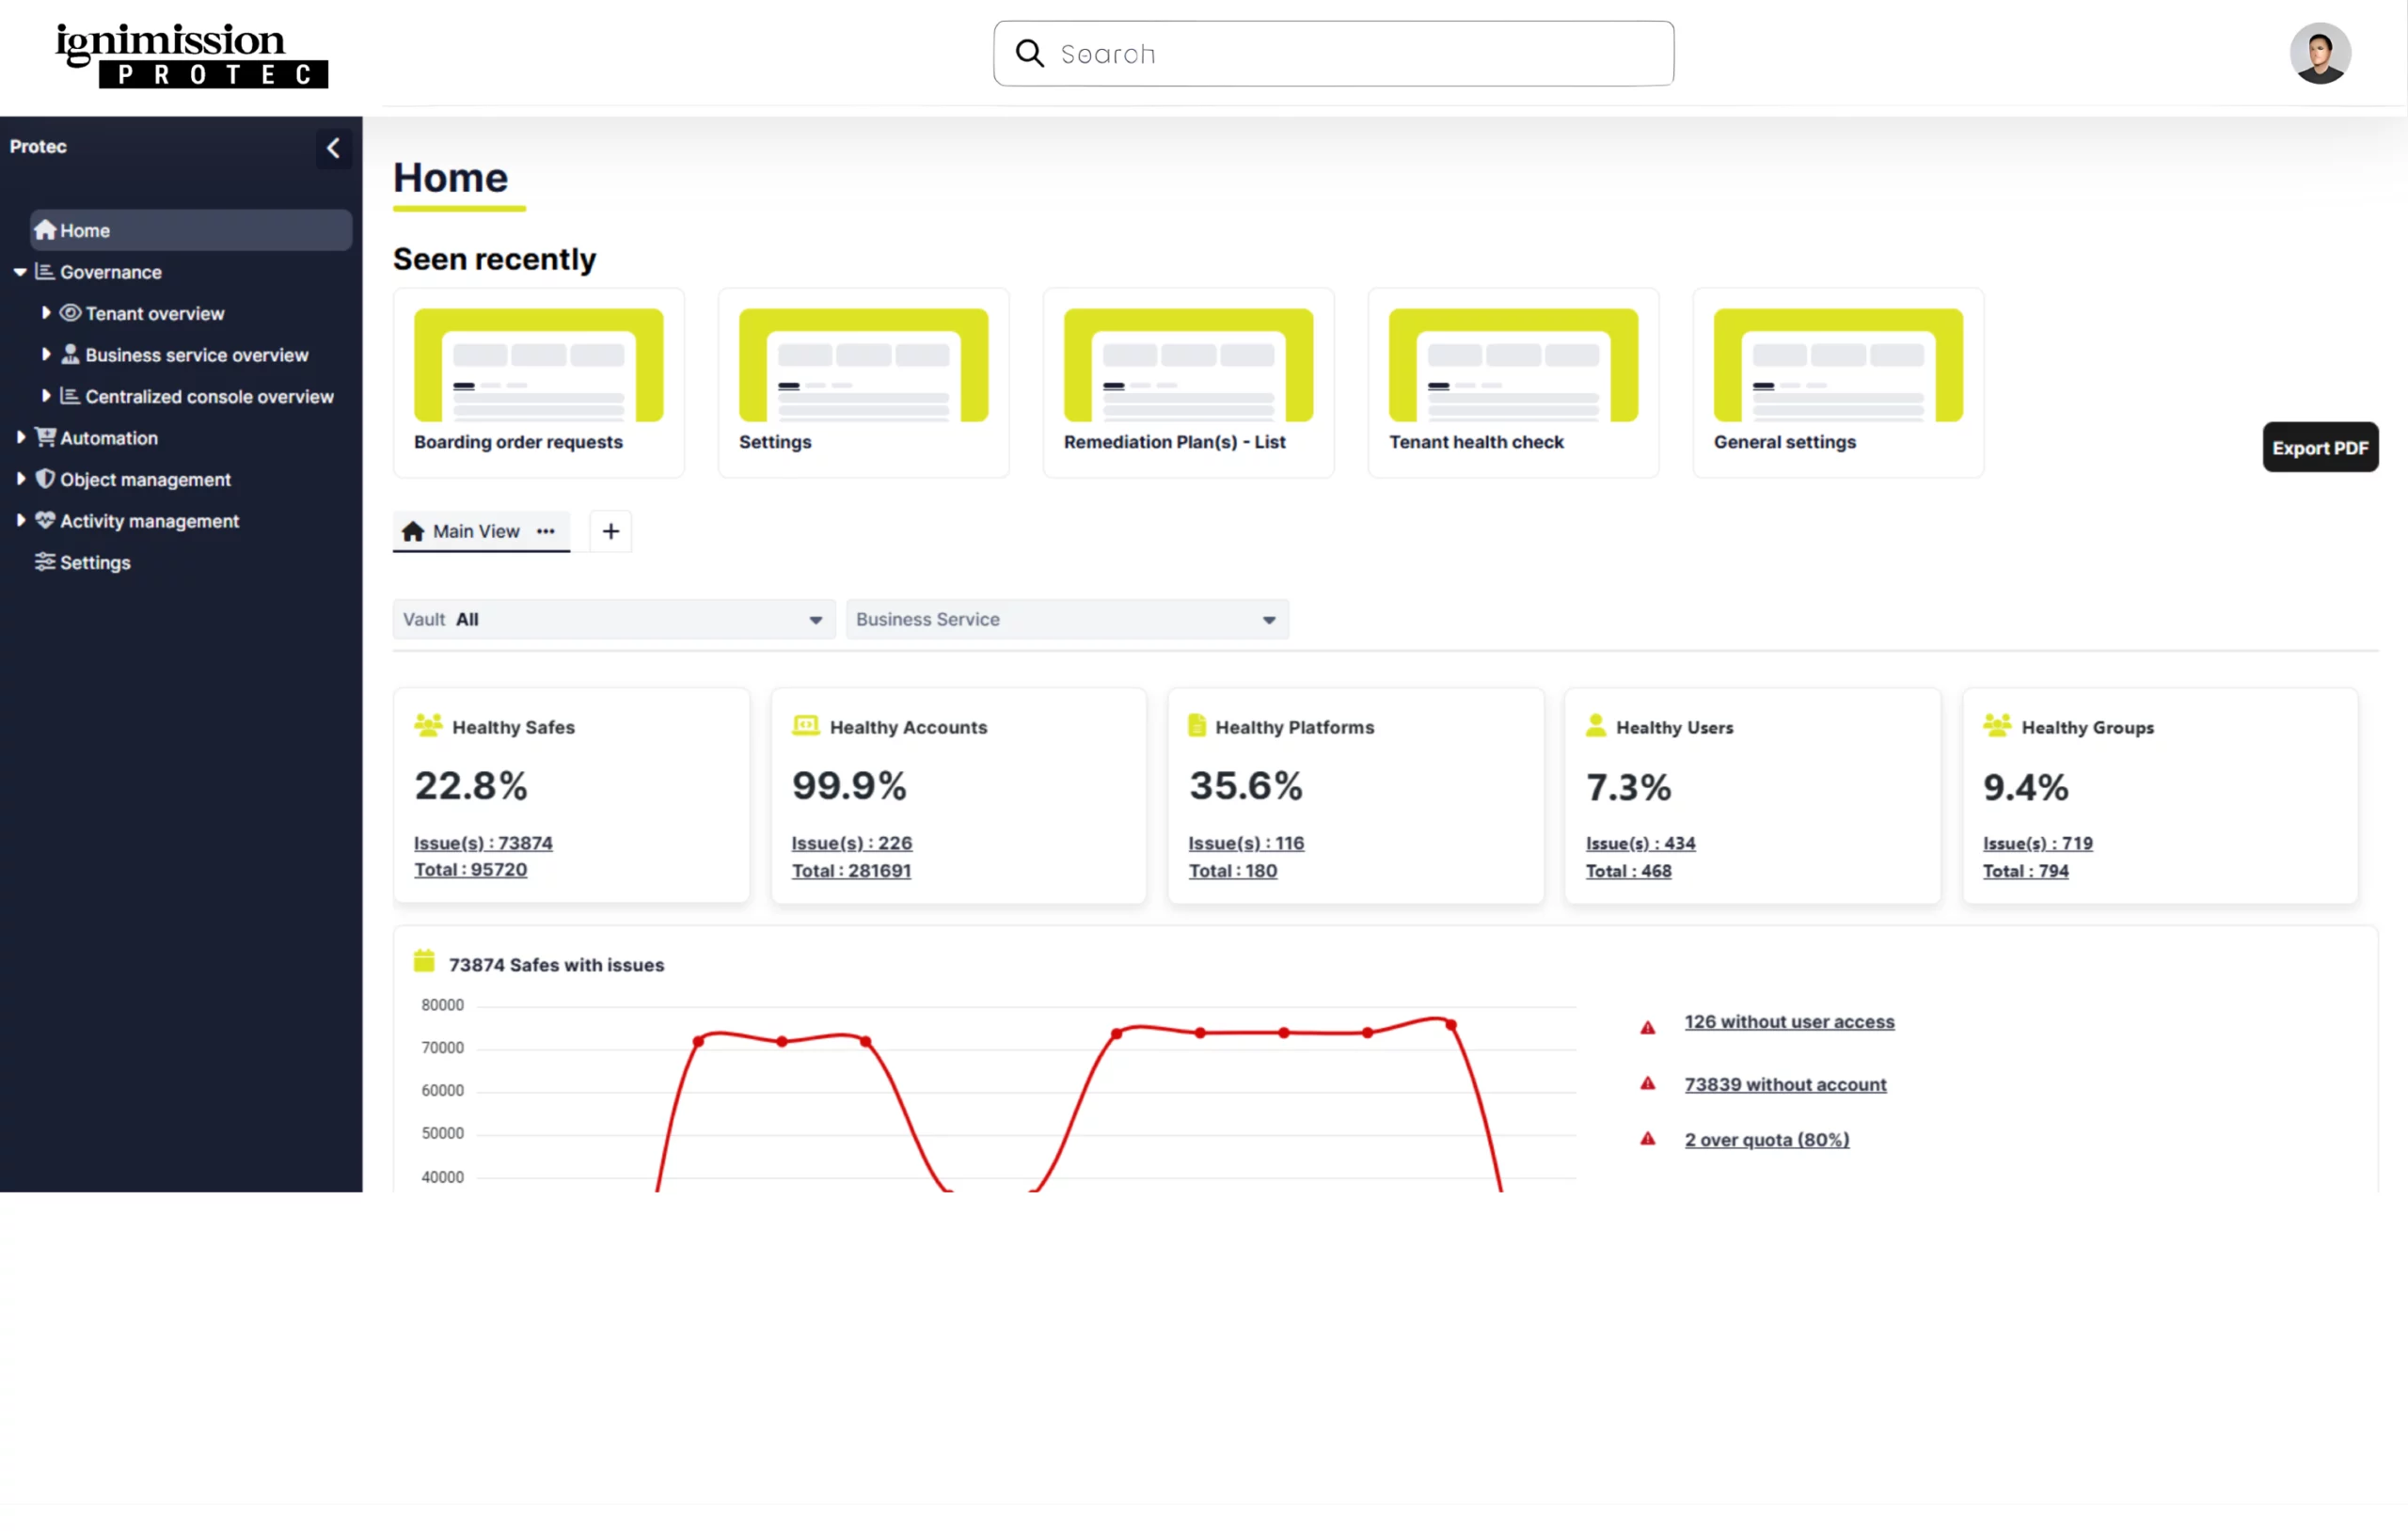
Task: Click the Export PDF button
Action: [2319, 447]
